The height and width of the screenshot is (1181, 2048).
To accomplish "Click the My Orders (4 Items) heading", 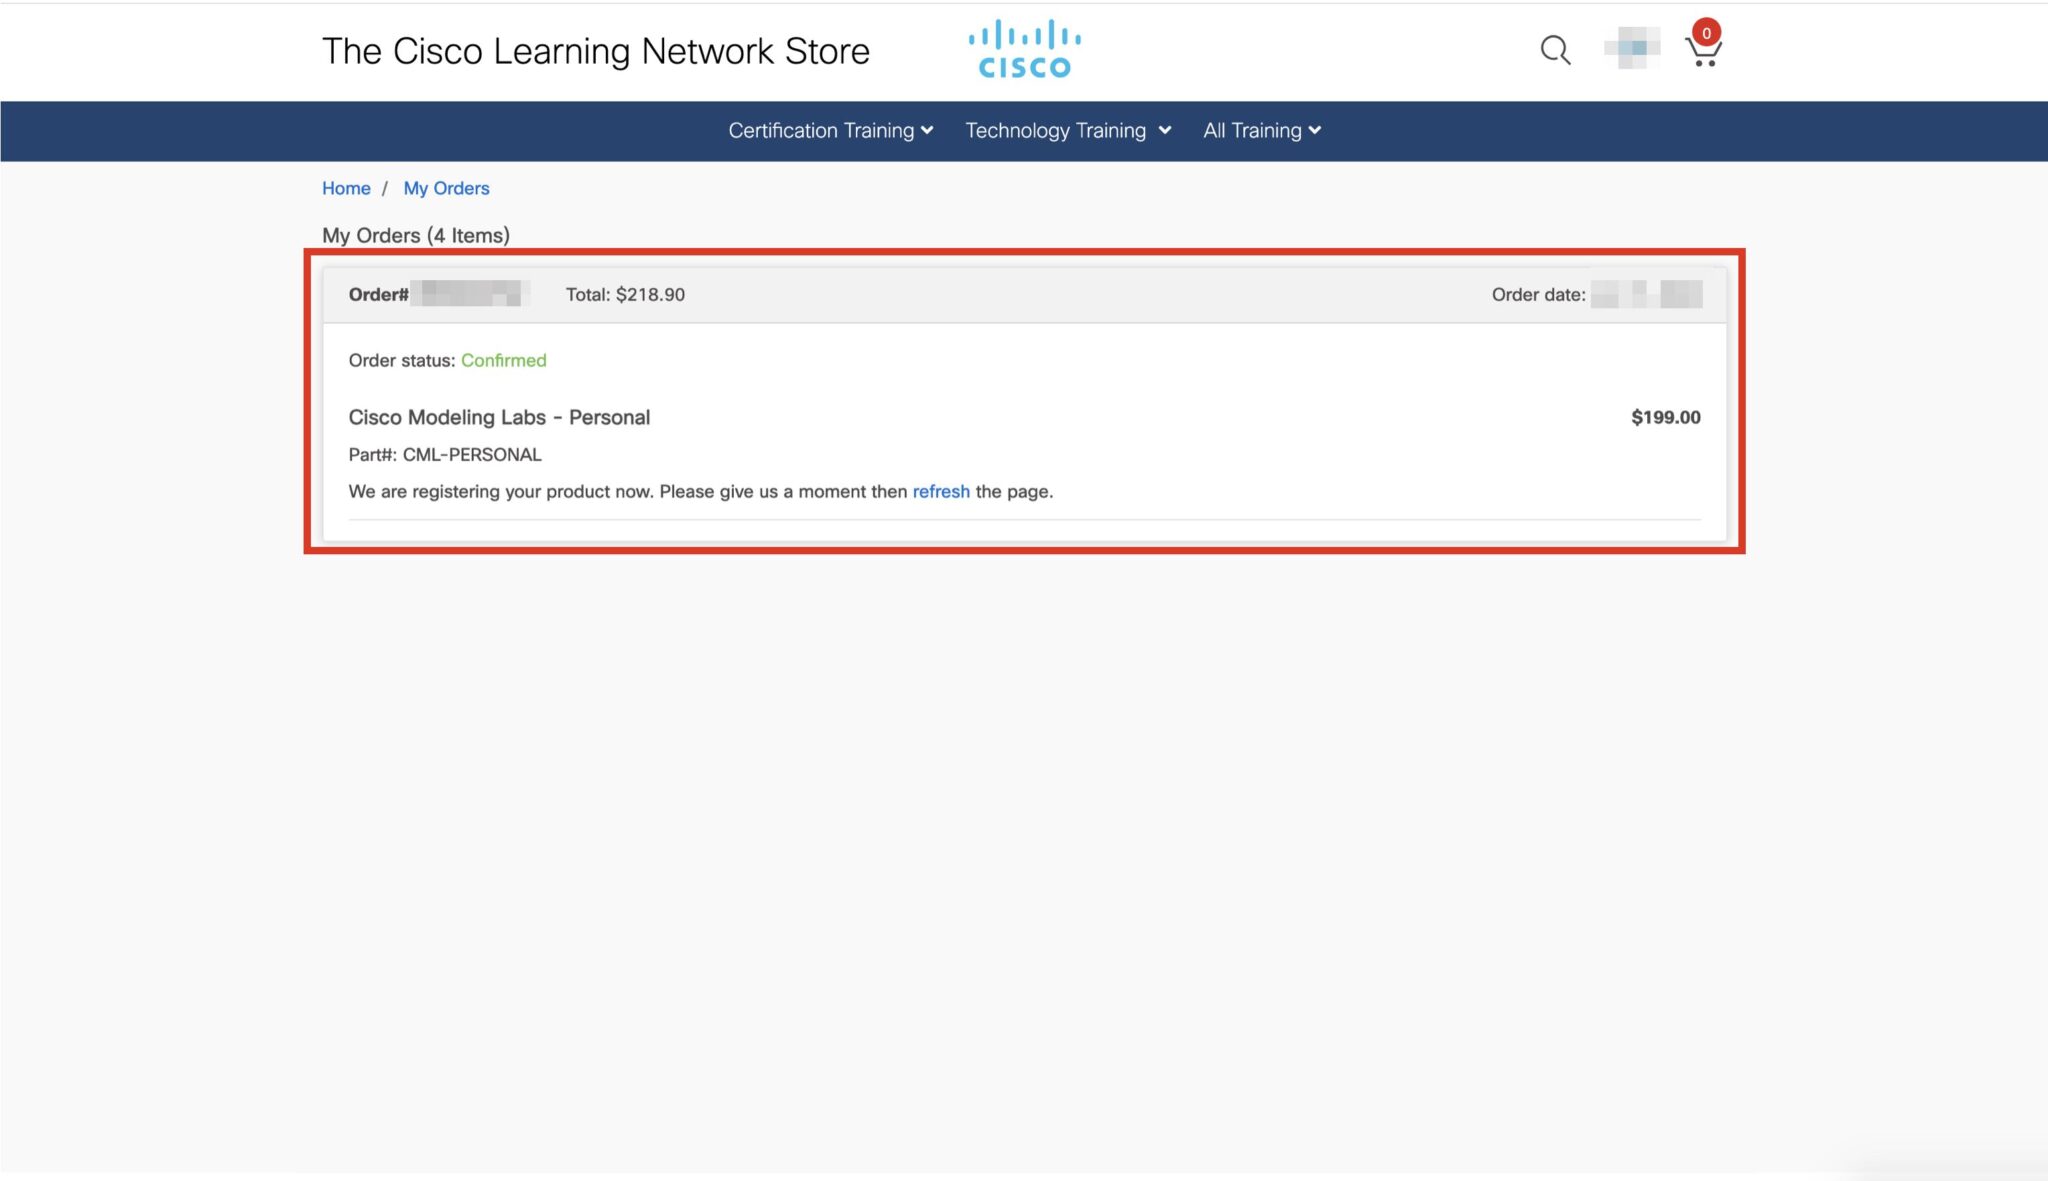I will tap(416, 235).
